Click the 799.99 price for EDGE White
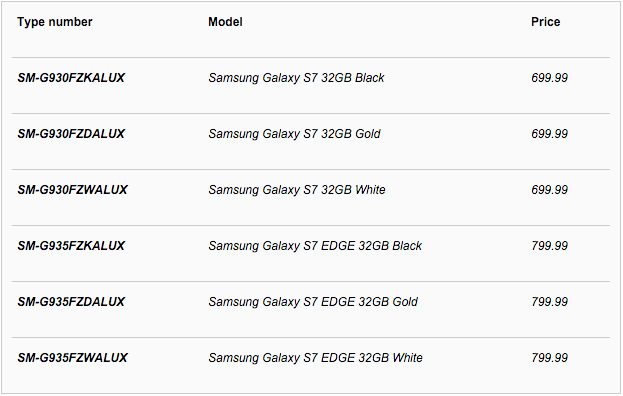Viewport: 623px width, 396px height. 549,358
